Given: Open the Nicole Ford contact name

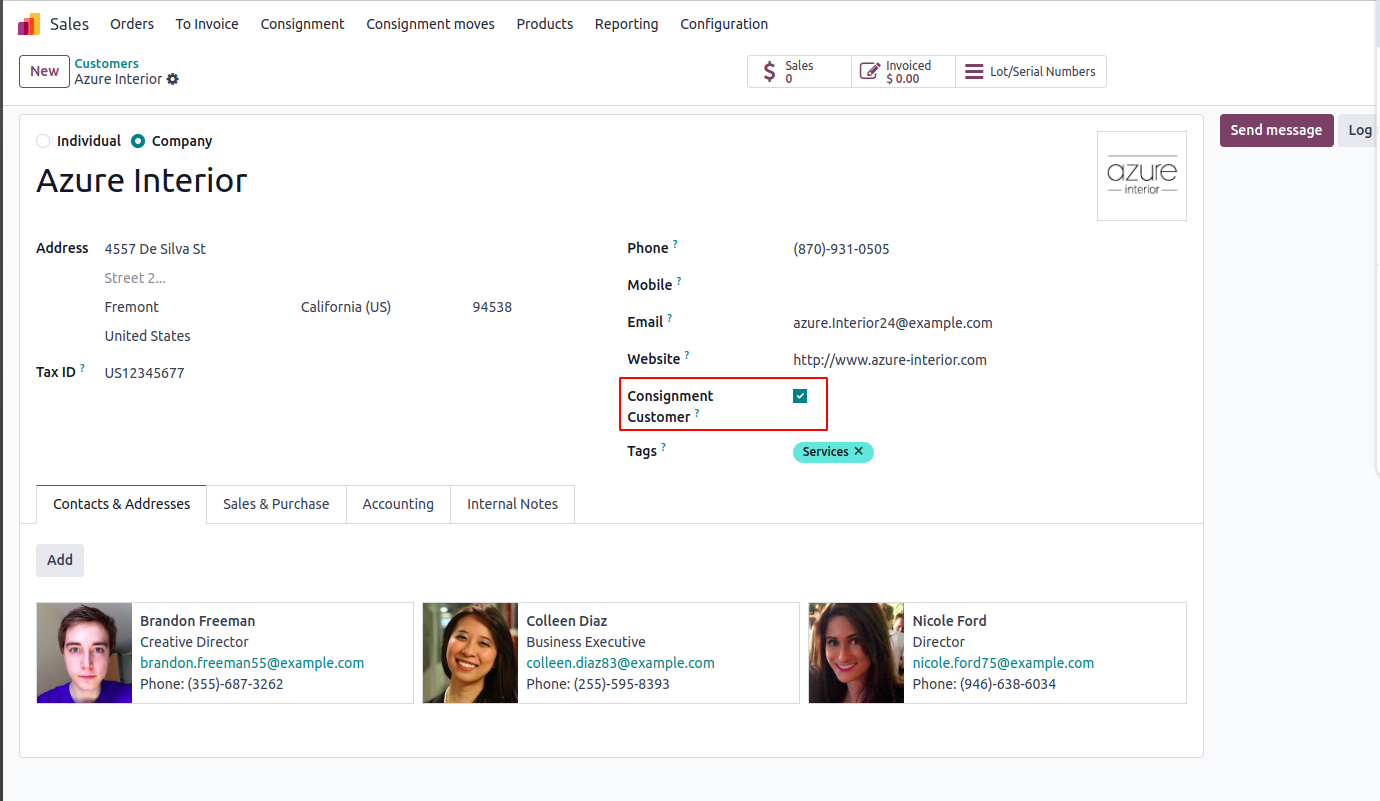Looking at the screenshot, I should click(x=950, y=621).
